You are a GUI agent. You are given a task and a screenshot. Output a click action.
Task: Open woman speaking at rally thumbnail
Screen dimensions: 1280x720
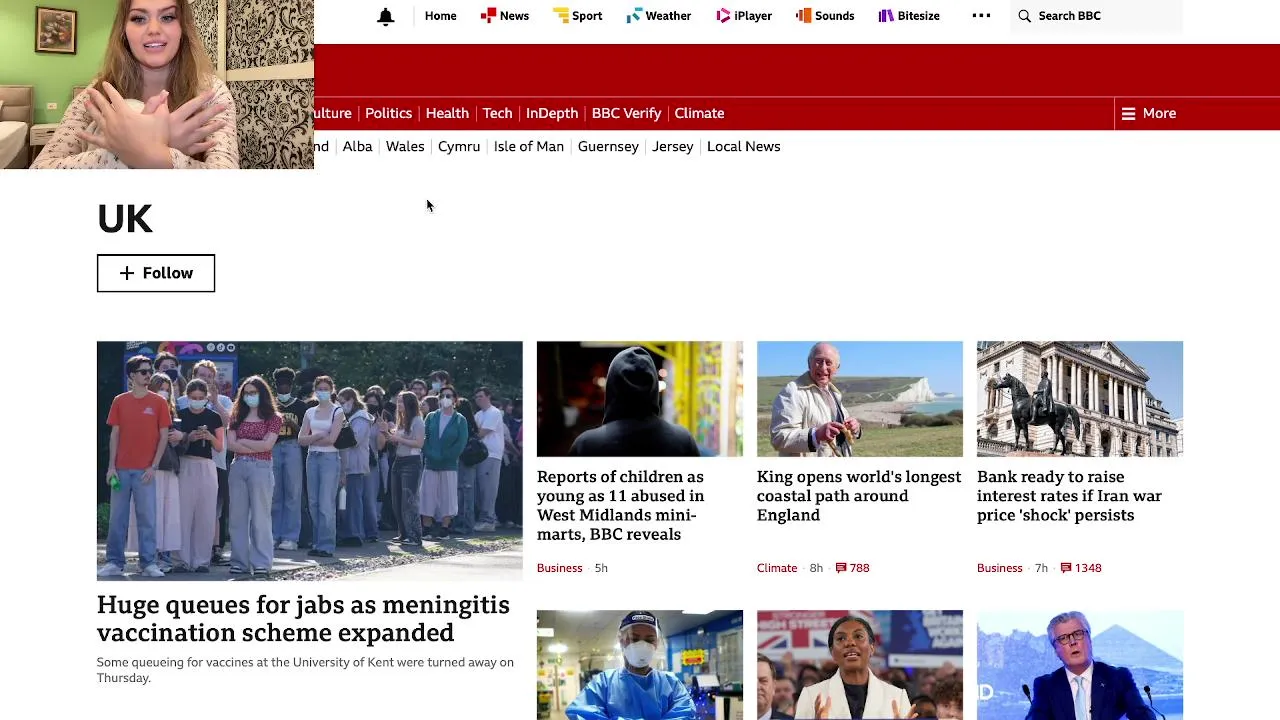[860, 665]
